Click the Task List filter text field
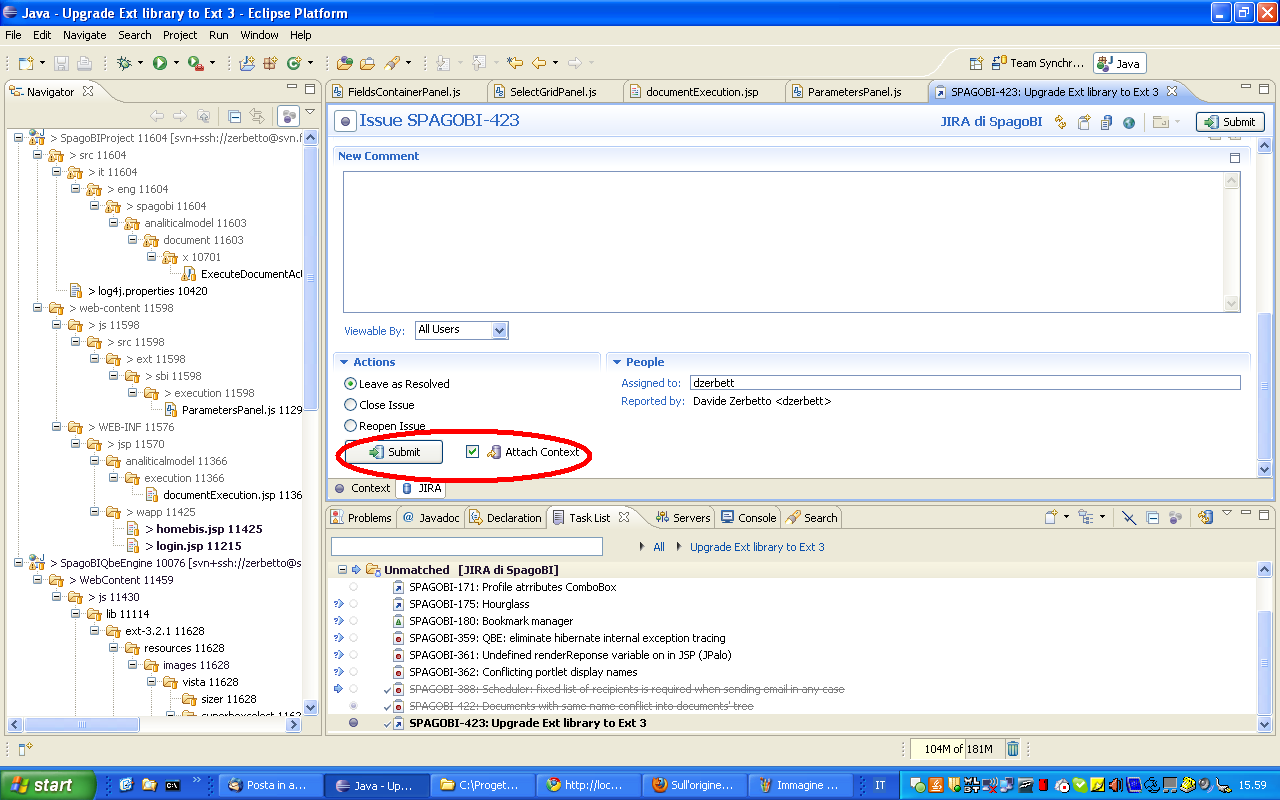Screen dimensions: 1280x800 click(467, 547)
